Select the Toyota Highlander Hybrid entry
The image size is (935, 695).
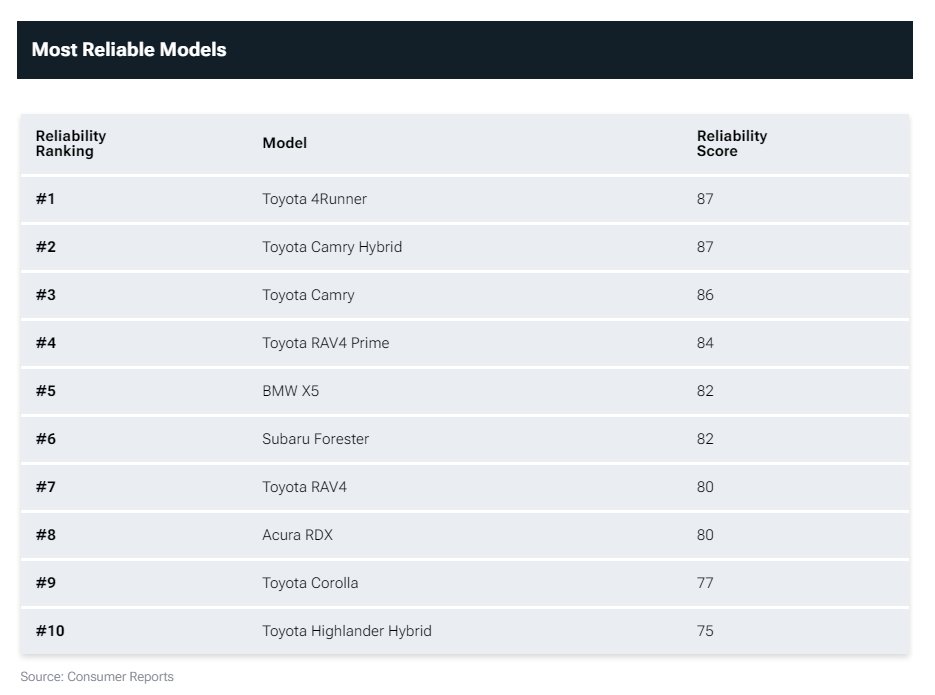click(x=346, y=631)
